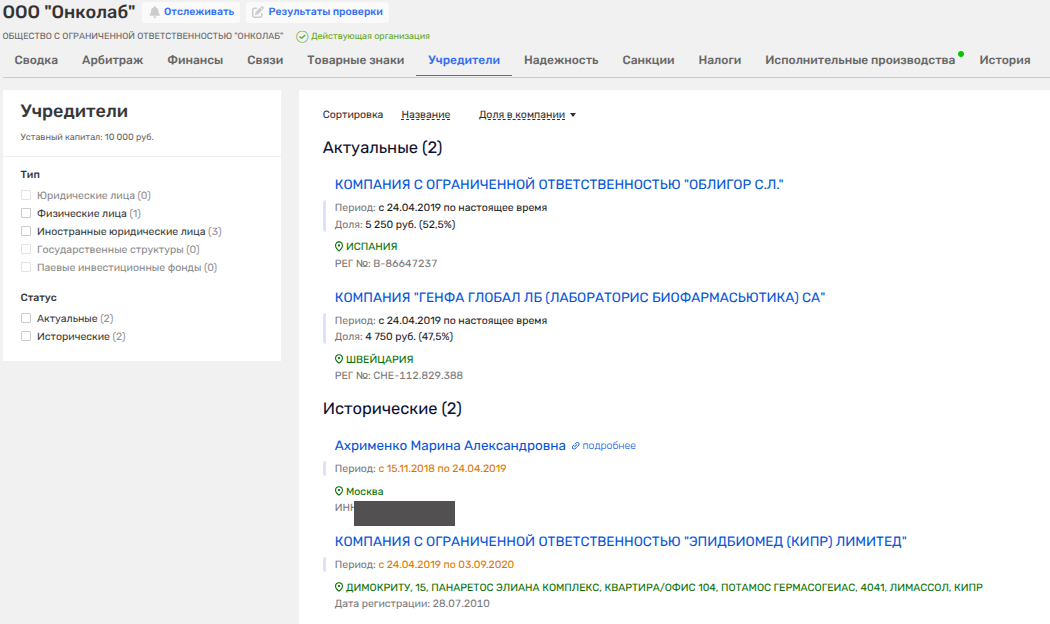Screen dimensions: 1050x624
Task: Click the ШВЕЙЦАРИЯ country text
Action: [x=380, y=359]
